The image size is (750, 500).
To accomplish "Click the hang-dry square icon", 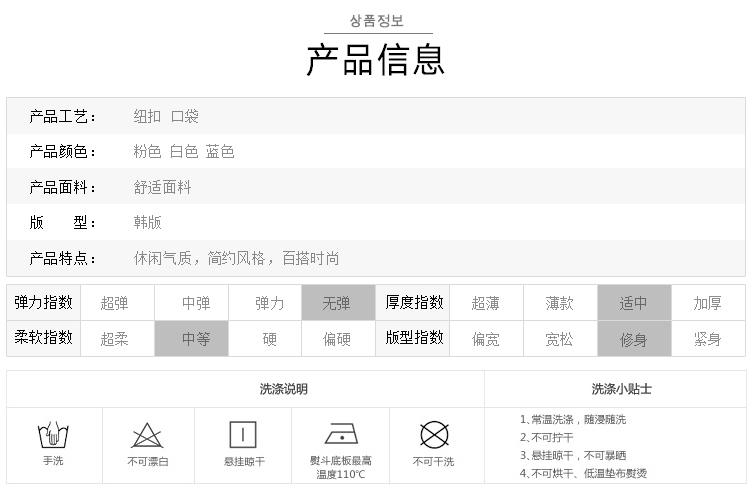I will point(243,434).
